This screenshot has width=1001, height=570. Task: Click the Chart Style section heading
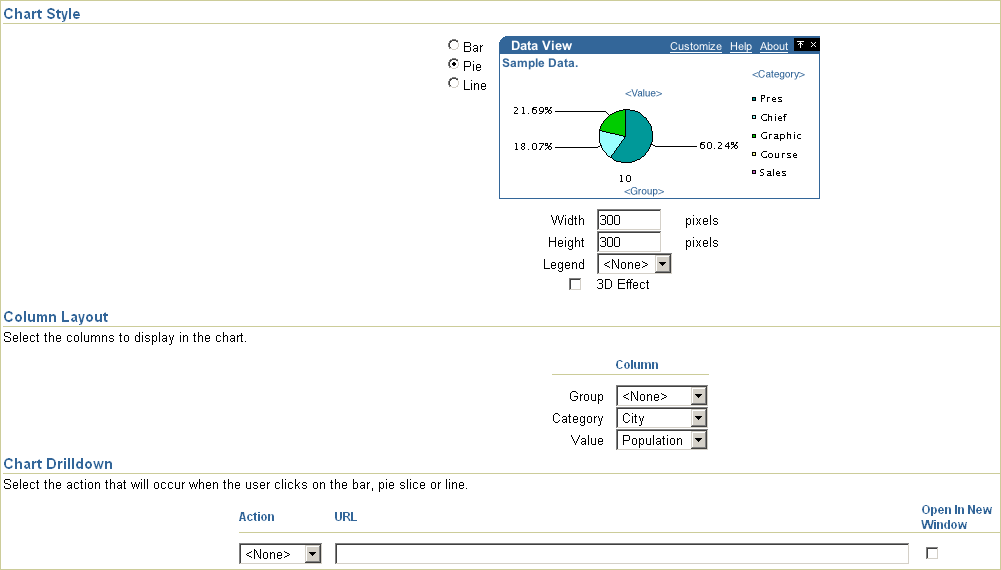[x=42, y=14]
